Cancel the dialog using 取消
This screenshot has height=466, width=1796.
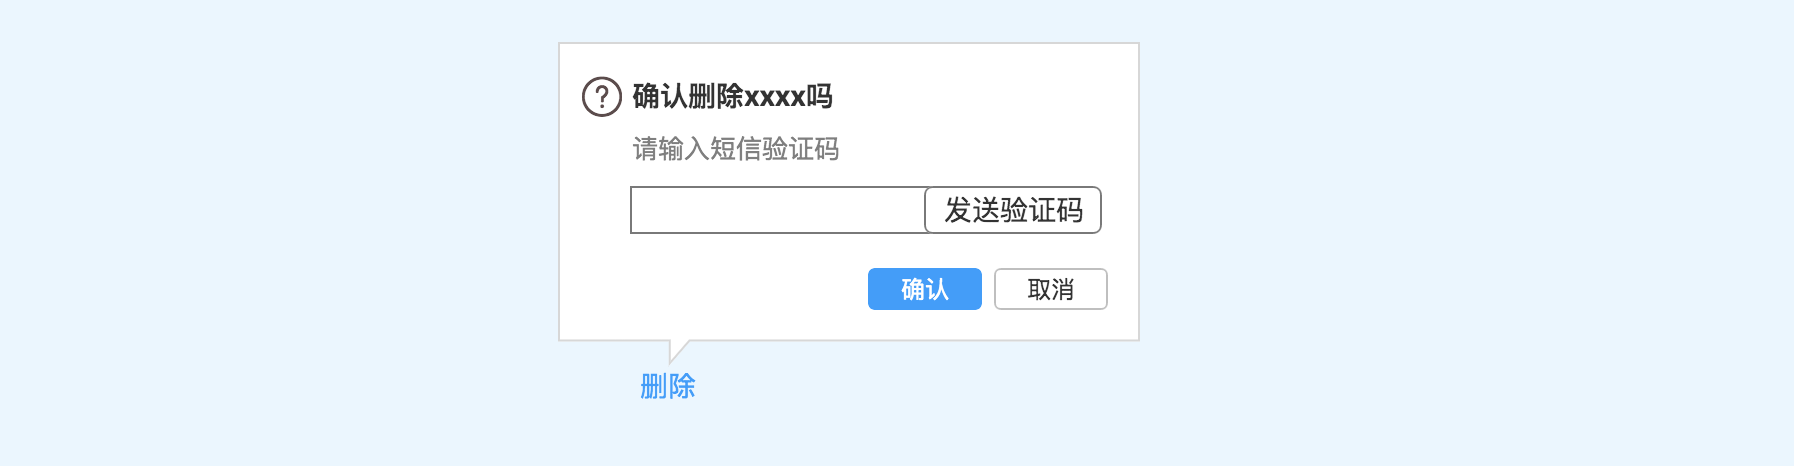(1051, 289)
